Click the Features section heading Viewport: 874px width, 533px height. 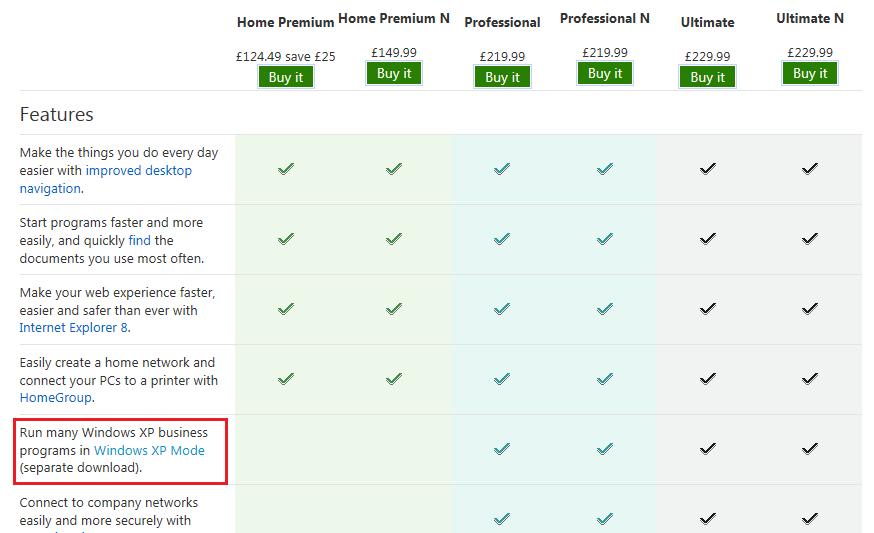(57, 115)
